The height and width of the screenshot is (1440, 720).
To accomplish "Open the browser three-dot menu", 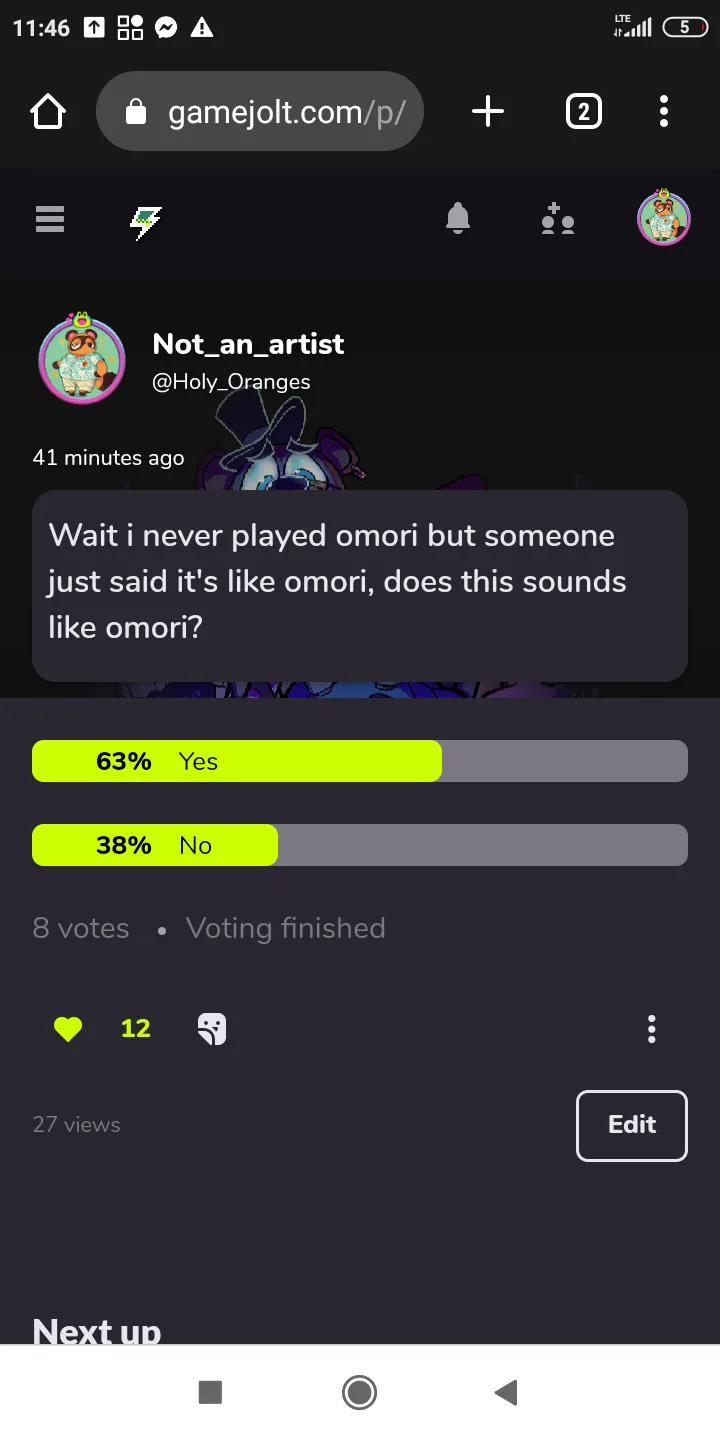I will click(663, 111).
